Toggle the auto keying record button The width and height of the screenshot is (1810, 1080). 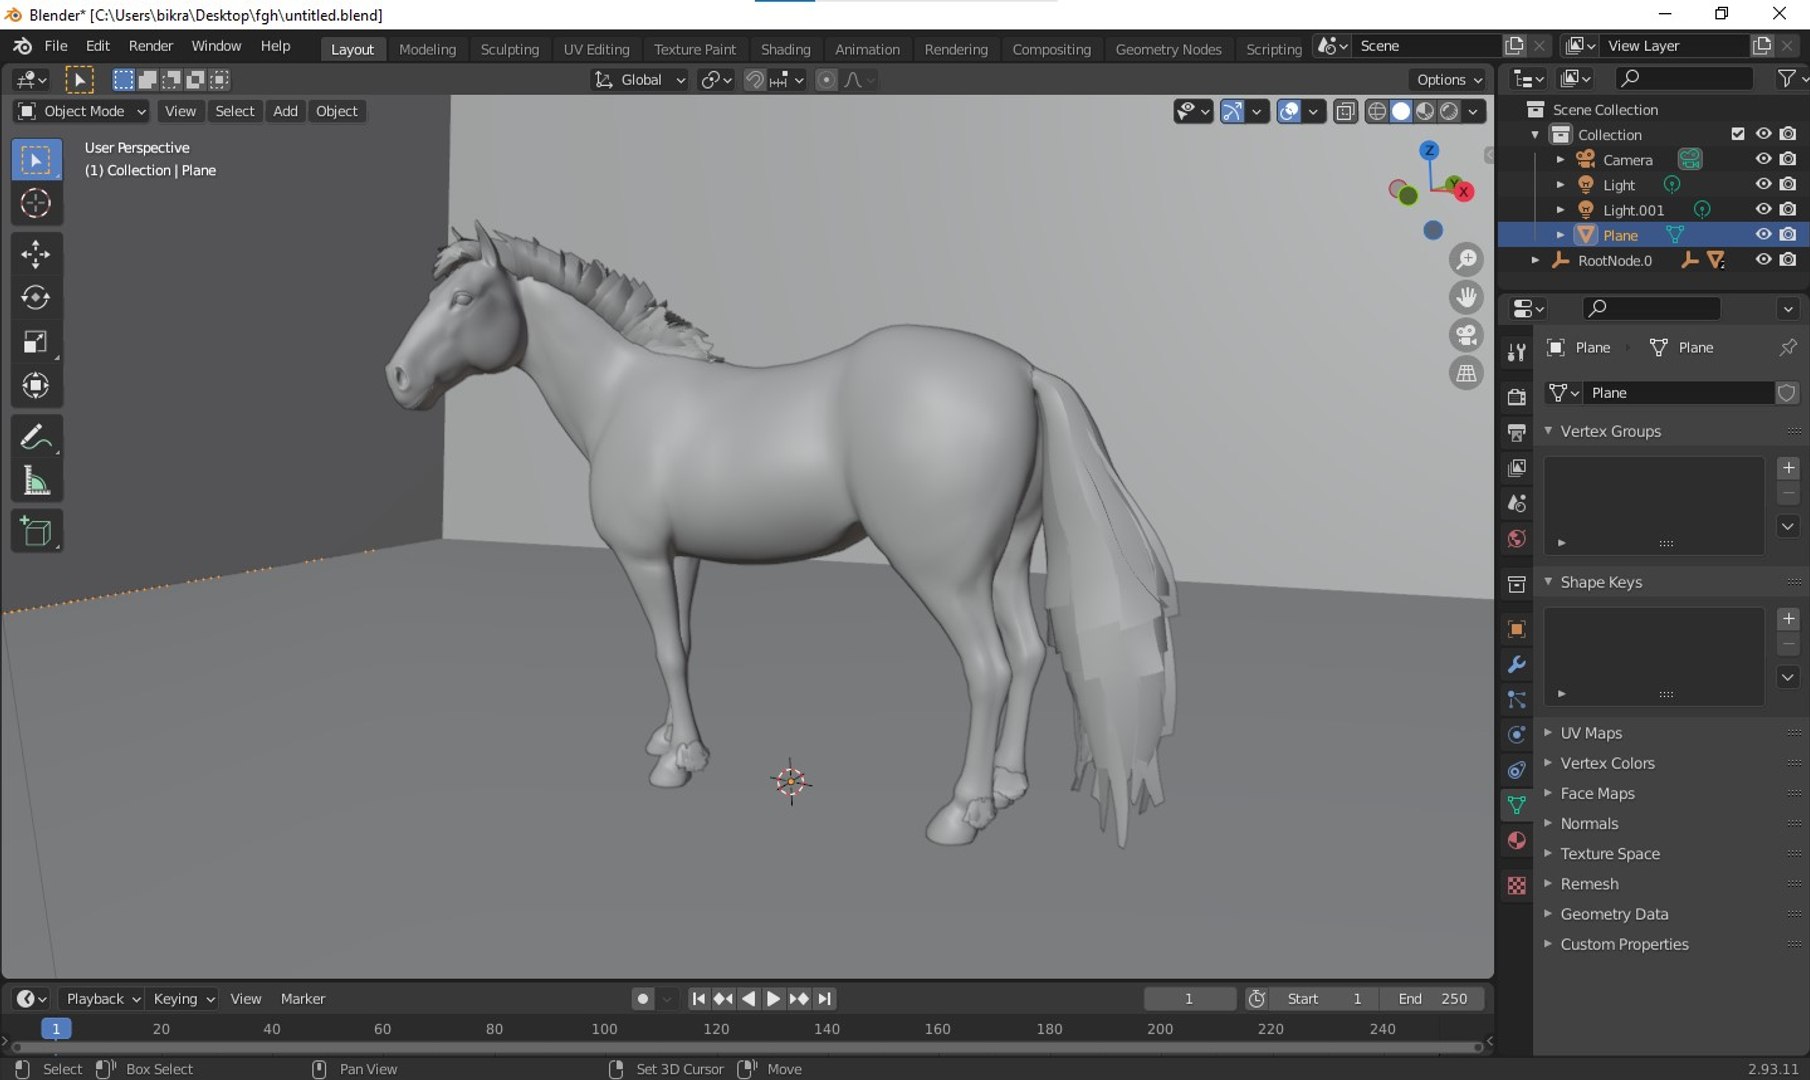(x=643, y=999)
